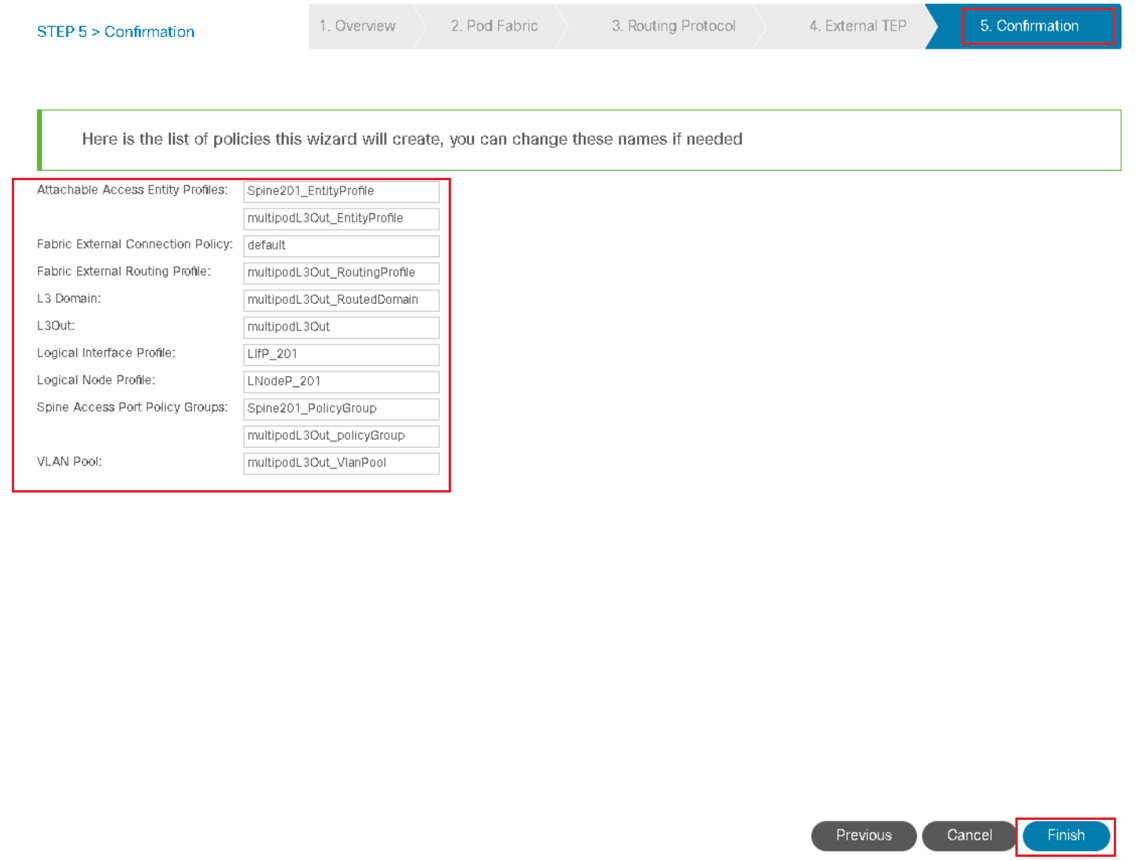Click the multipodL3Out_policyGroup input box
This screenshot has height=860, width=1135.
point(341,436)
